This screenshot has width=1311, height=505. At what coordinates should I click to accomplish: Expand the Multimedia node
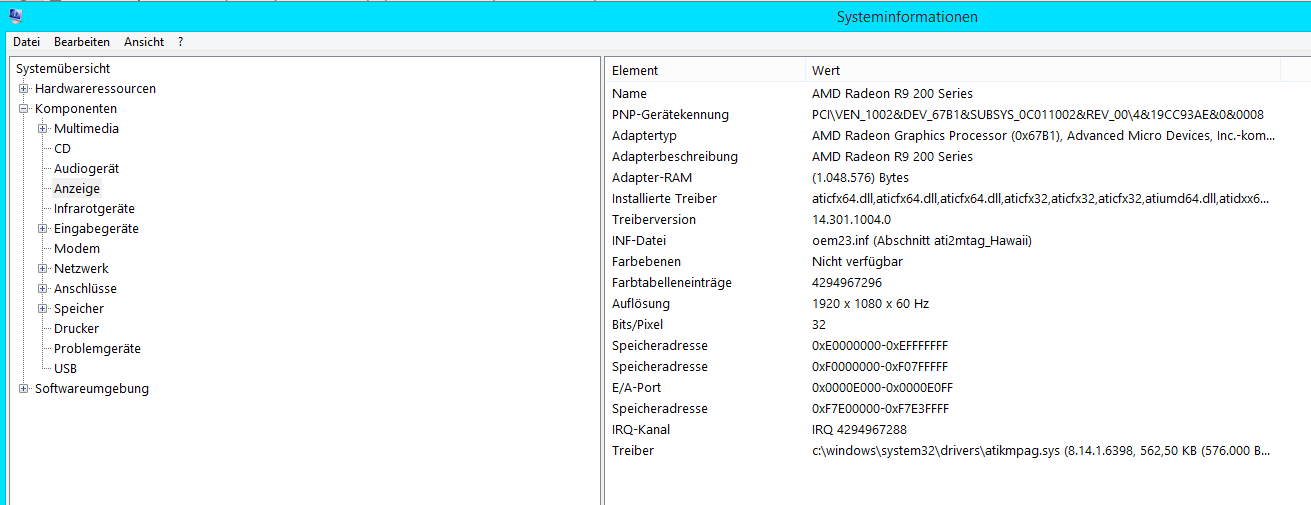pyautogui.click(x=43, y=129)
